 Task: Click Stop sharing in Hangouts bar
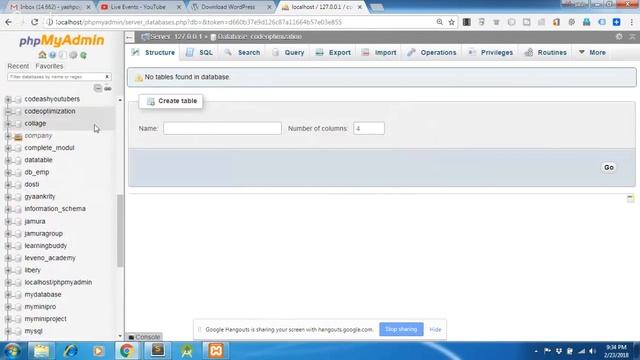[x=401, y=329]
